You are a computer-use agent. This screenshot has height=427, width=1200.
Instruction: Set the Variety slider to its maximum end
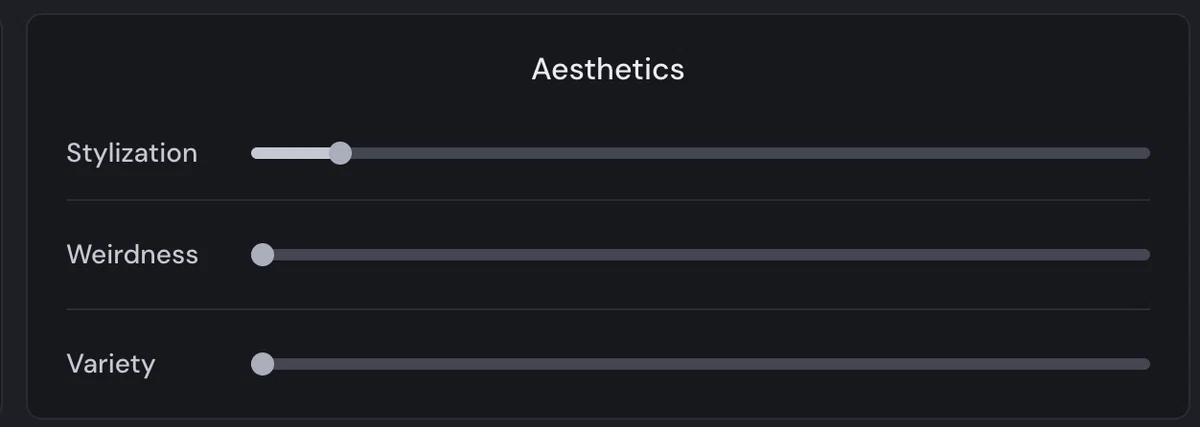click(1146, 364)
